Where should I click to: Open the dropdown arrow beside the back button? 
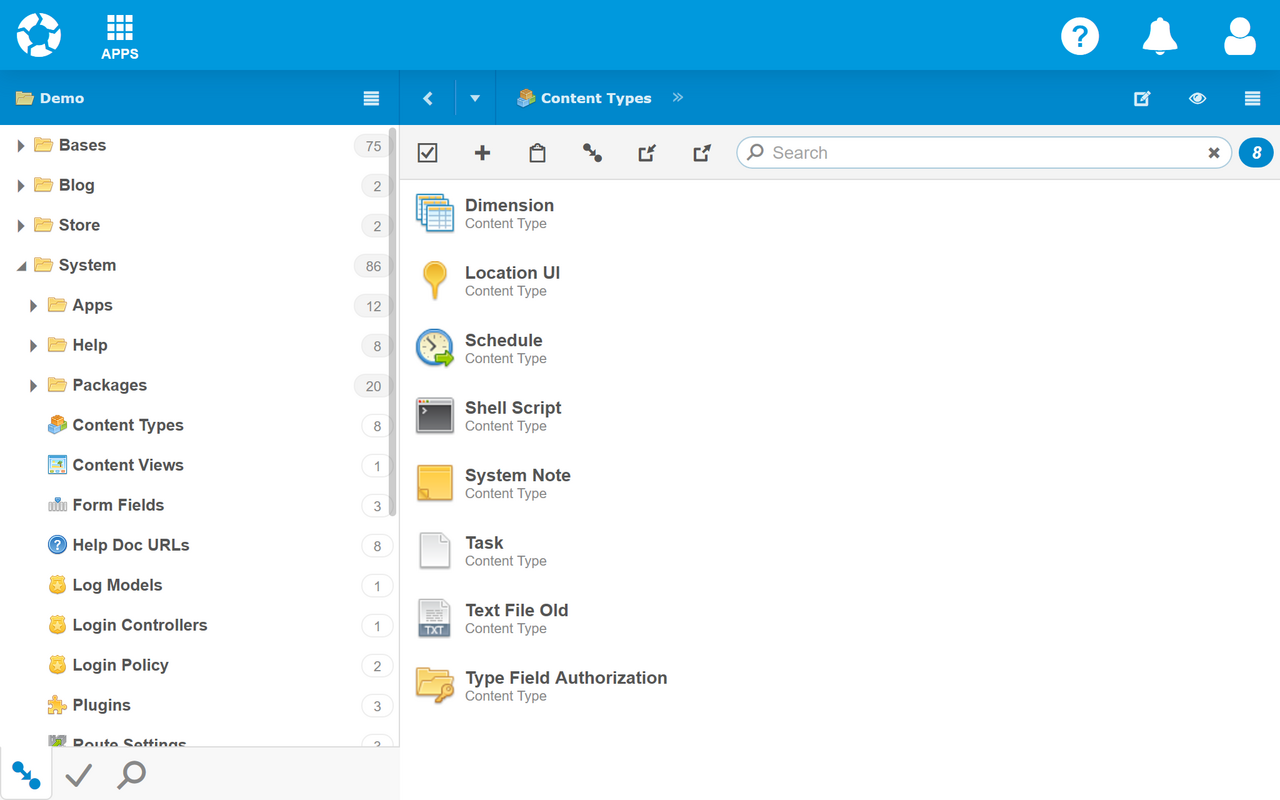pos(475,98)
